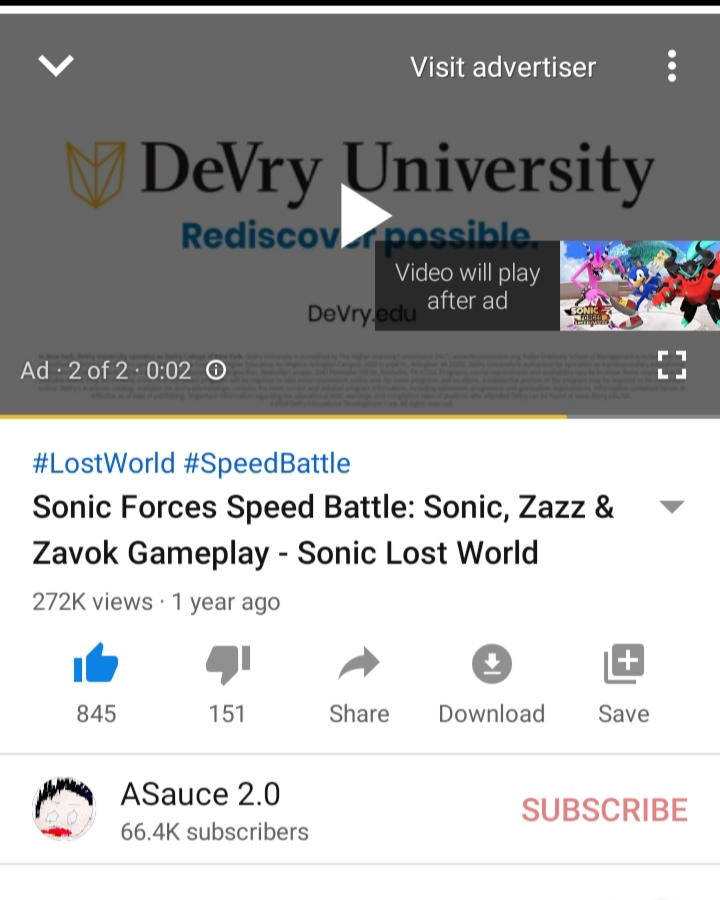
Task: Open the three-dot more options menu
Action: [672, 66]
